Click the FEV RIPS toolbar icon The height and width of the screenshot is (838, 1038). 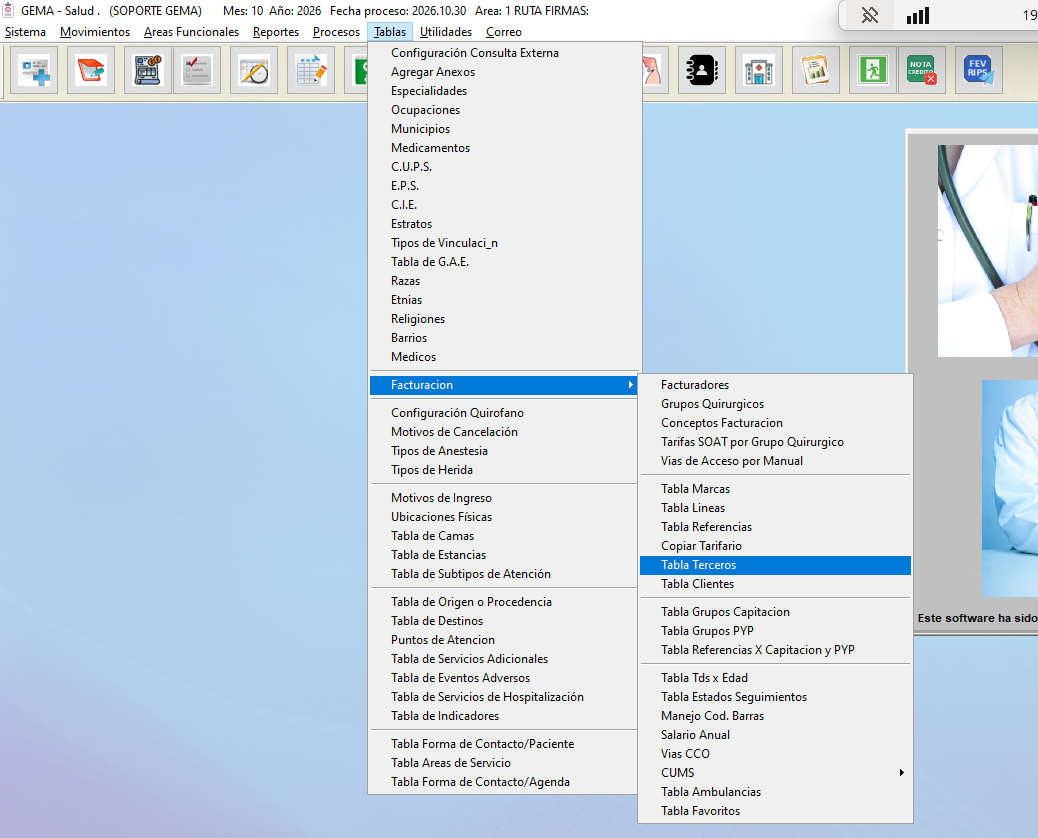(x=978, y=70)
